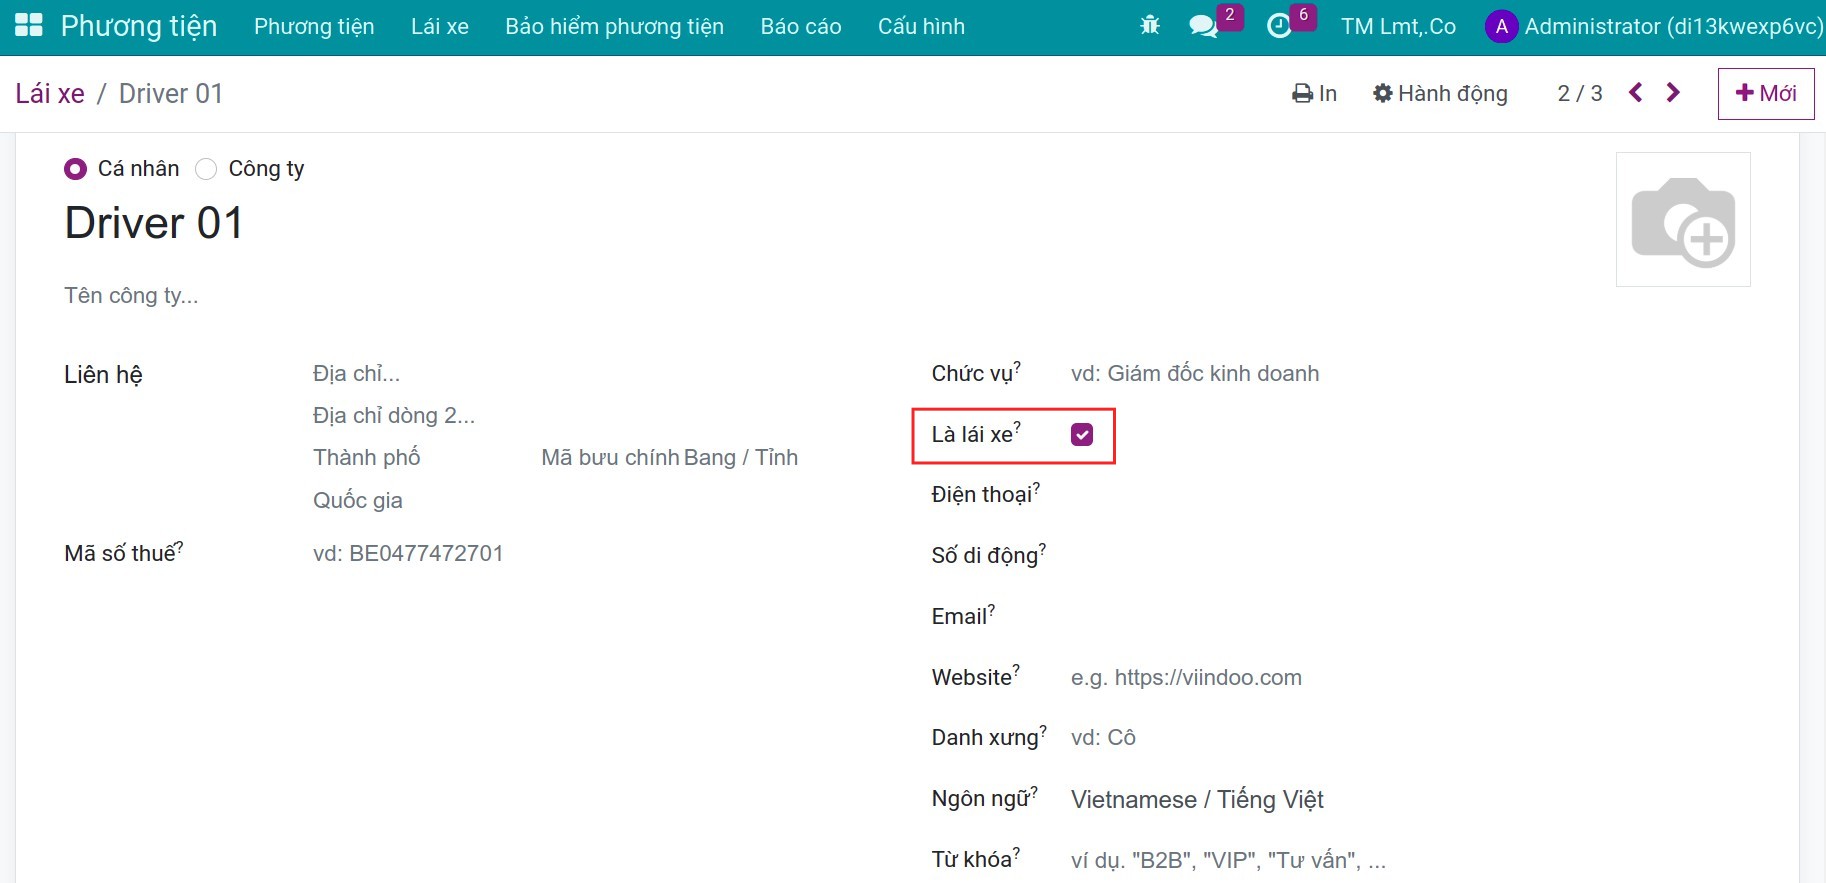
Task: Open the Phương tiện menu item
Action: 314,27
